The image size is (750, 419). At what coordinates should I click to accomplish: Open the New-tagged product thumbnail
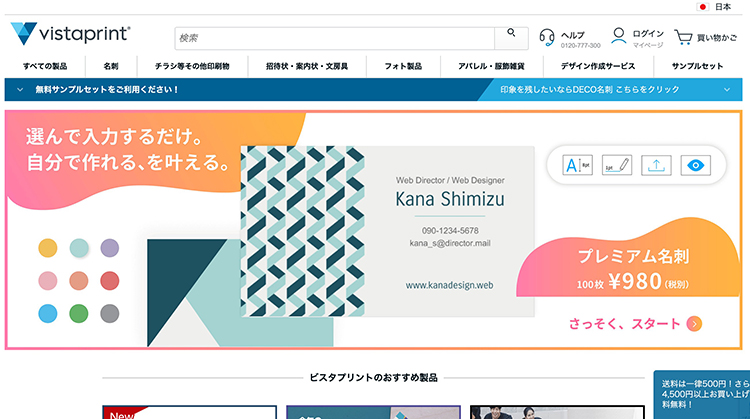[189, 412]
